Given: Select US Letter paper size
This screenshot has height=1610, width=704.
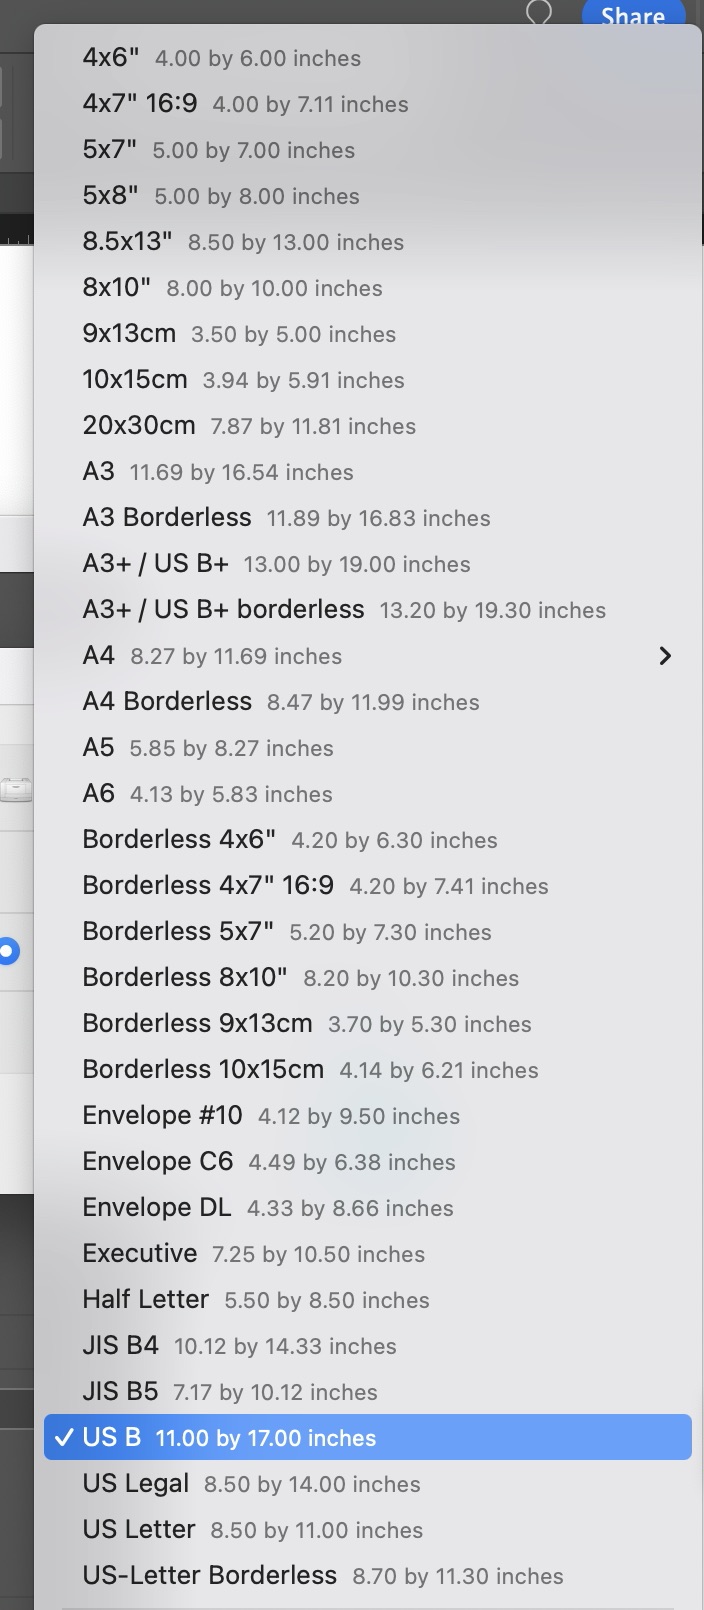Looking at the screenshot, I should [252, 1529].
